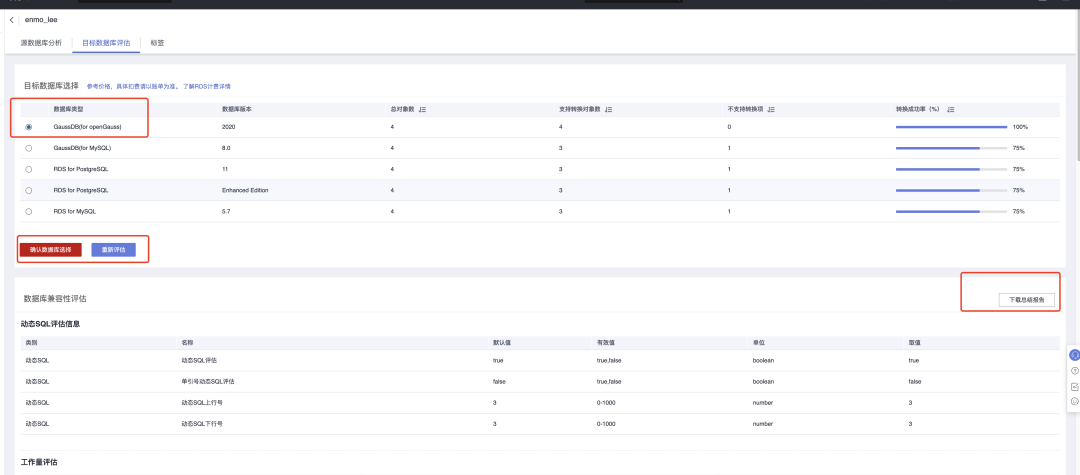Click the GaussDB(for MySQL) name cell
Screen dimensions: 1080x475
point(82,148)
